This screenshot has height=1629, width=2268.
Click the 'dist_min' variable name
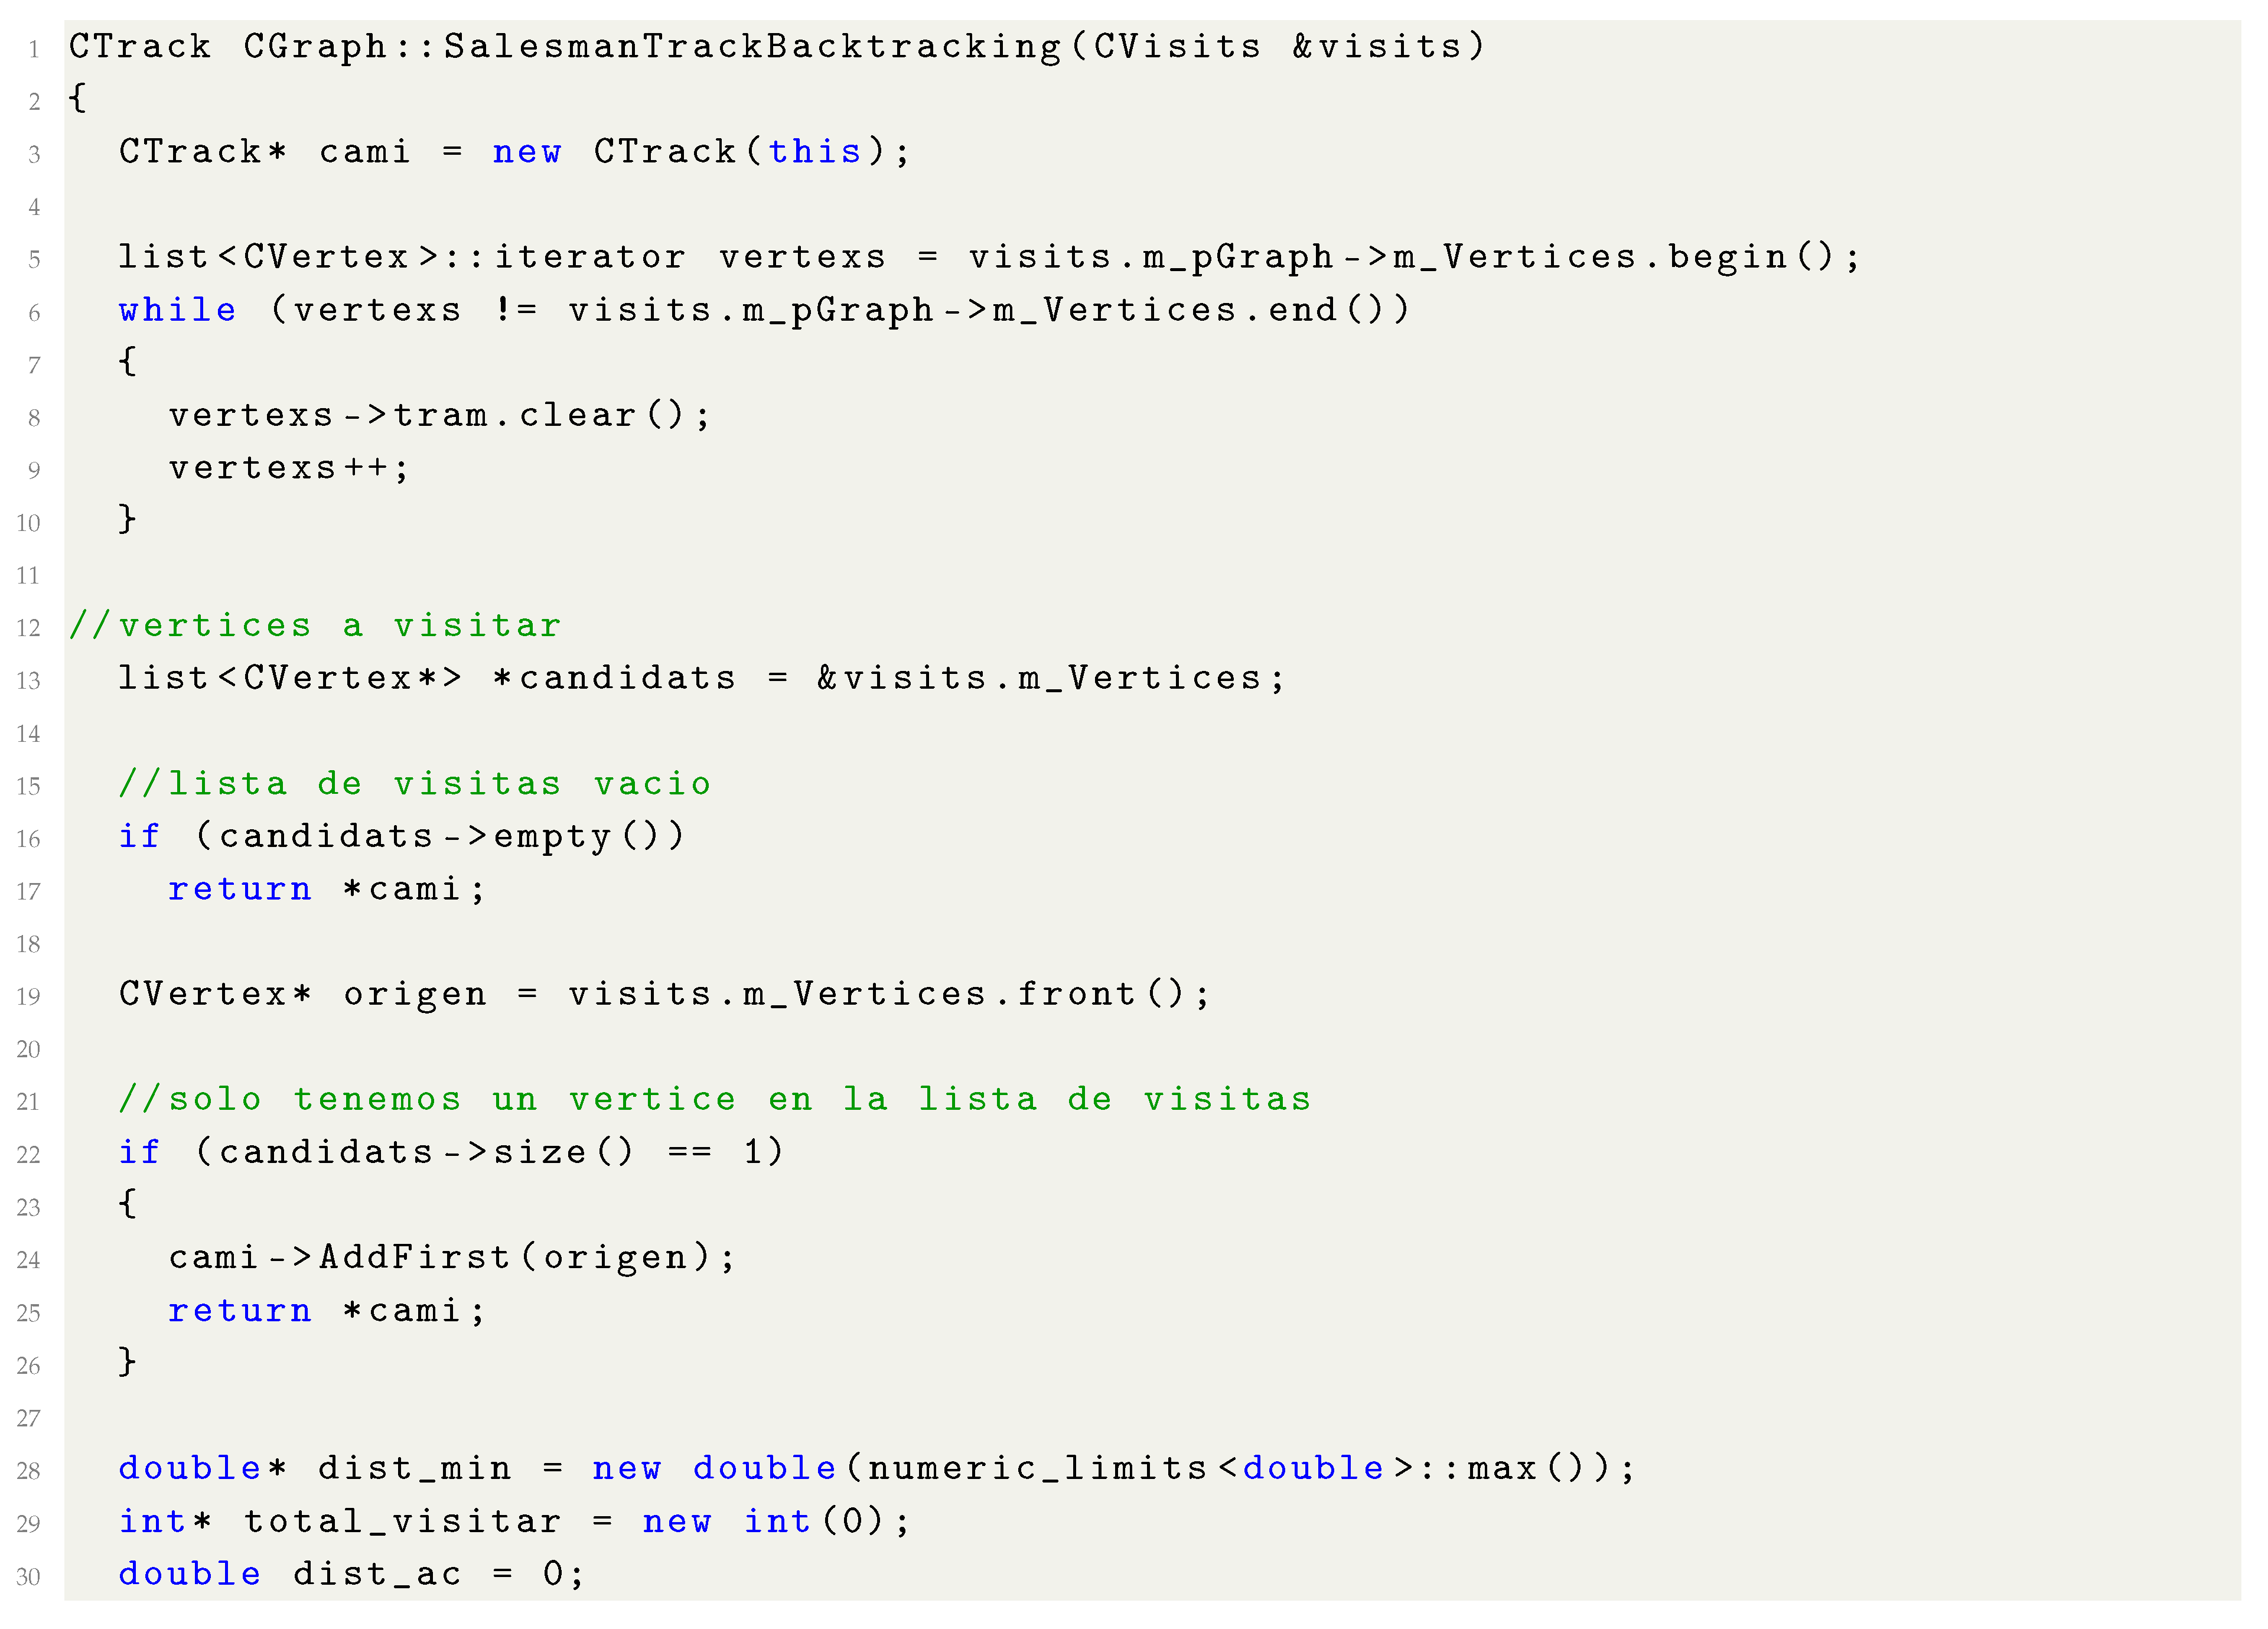point(414,1468)
